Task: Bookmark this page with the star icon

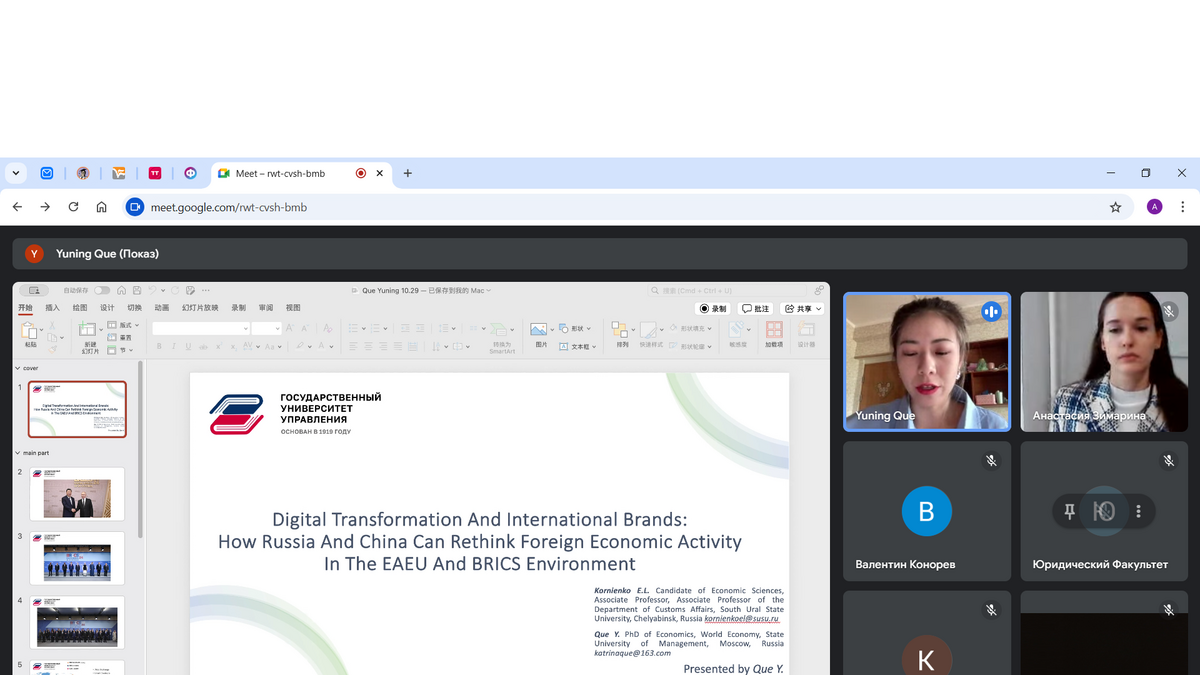Action: click(1115, 207)
